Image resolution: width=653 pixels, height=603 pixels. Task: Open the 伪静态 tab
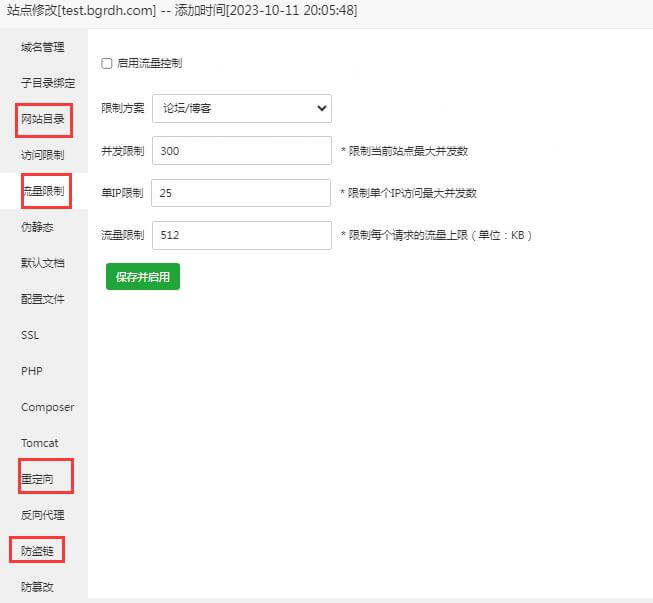click(x=37, y=227)
